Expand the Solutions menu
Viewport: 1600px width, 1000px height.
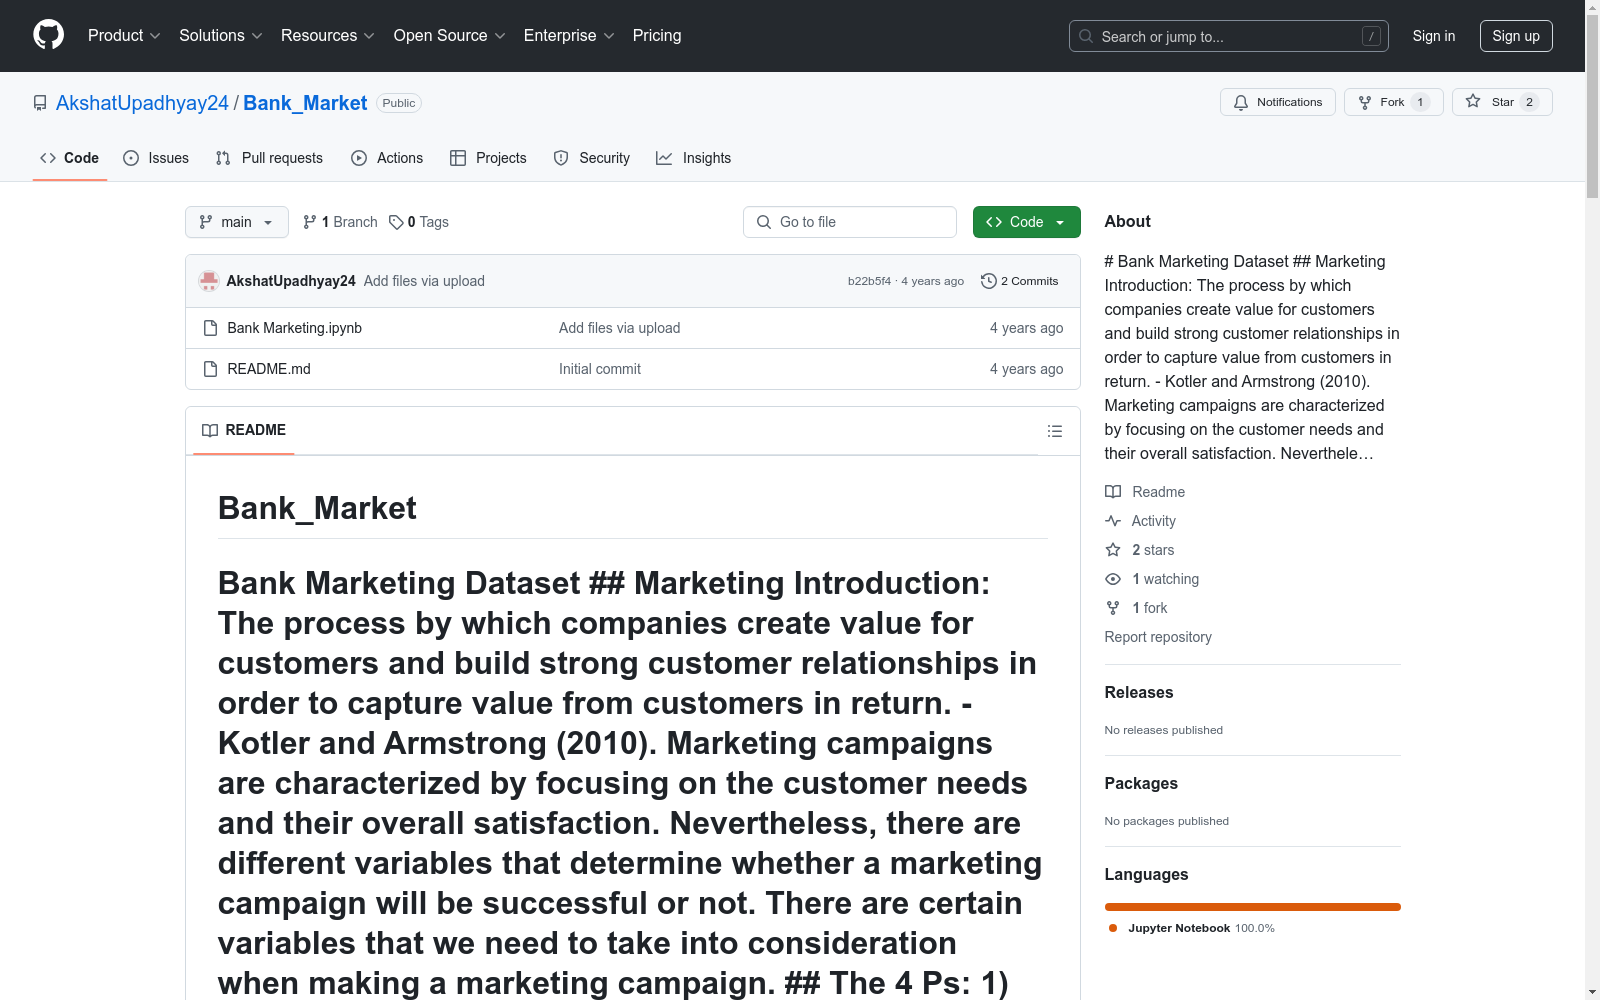(x=221, y=36)
